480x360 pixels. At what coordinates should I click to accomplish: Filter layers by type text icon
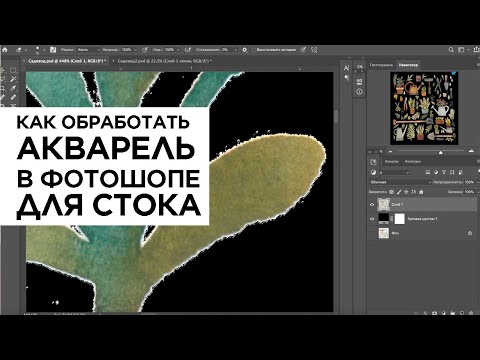(x=444, y=172)
